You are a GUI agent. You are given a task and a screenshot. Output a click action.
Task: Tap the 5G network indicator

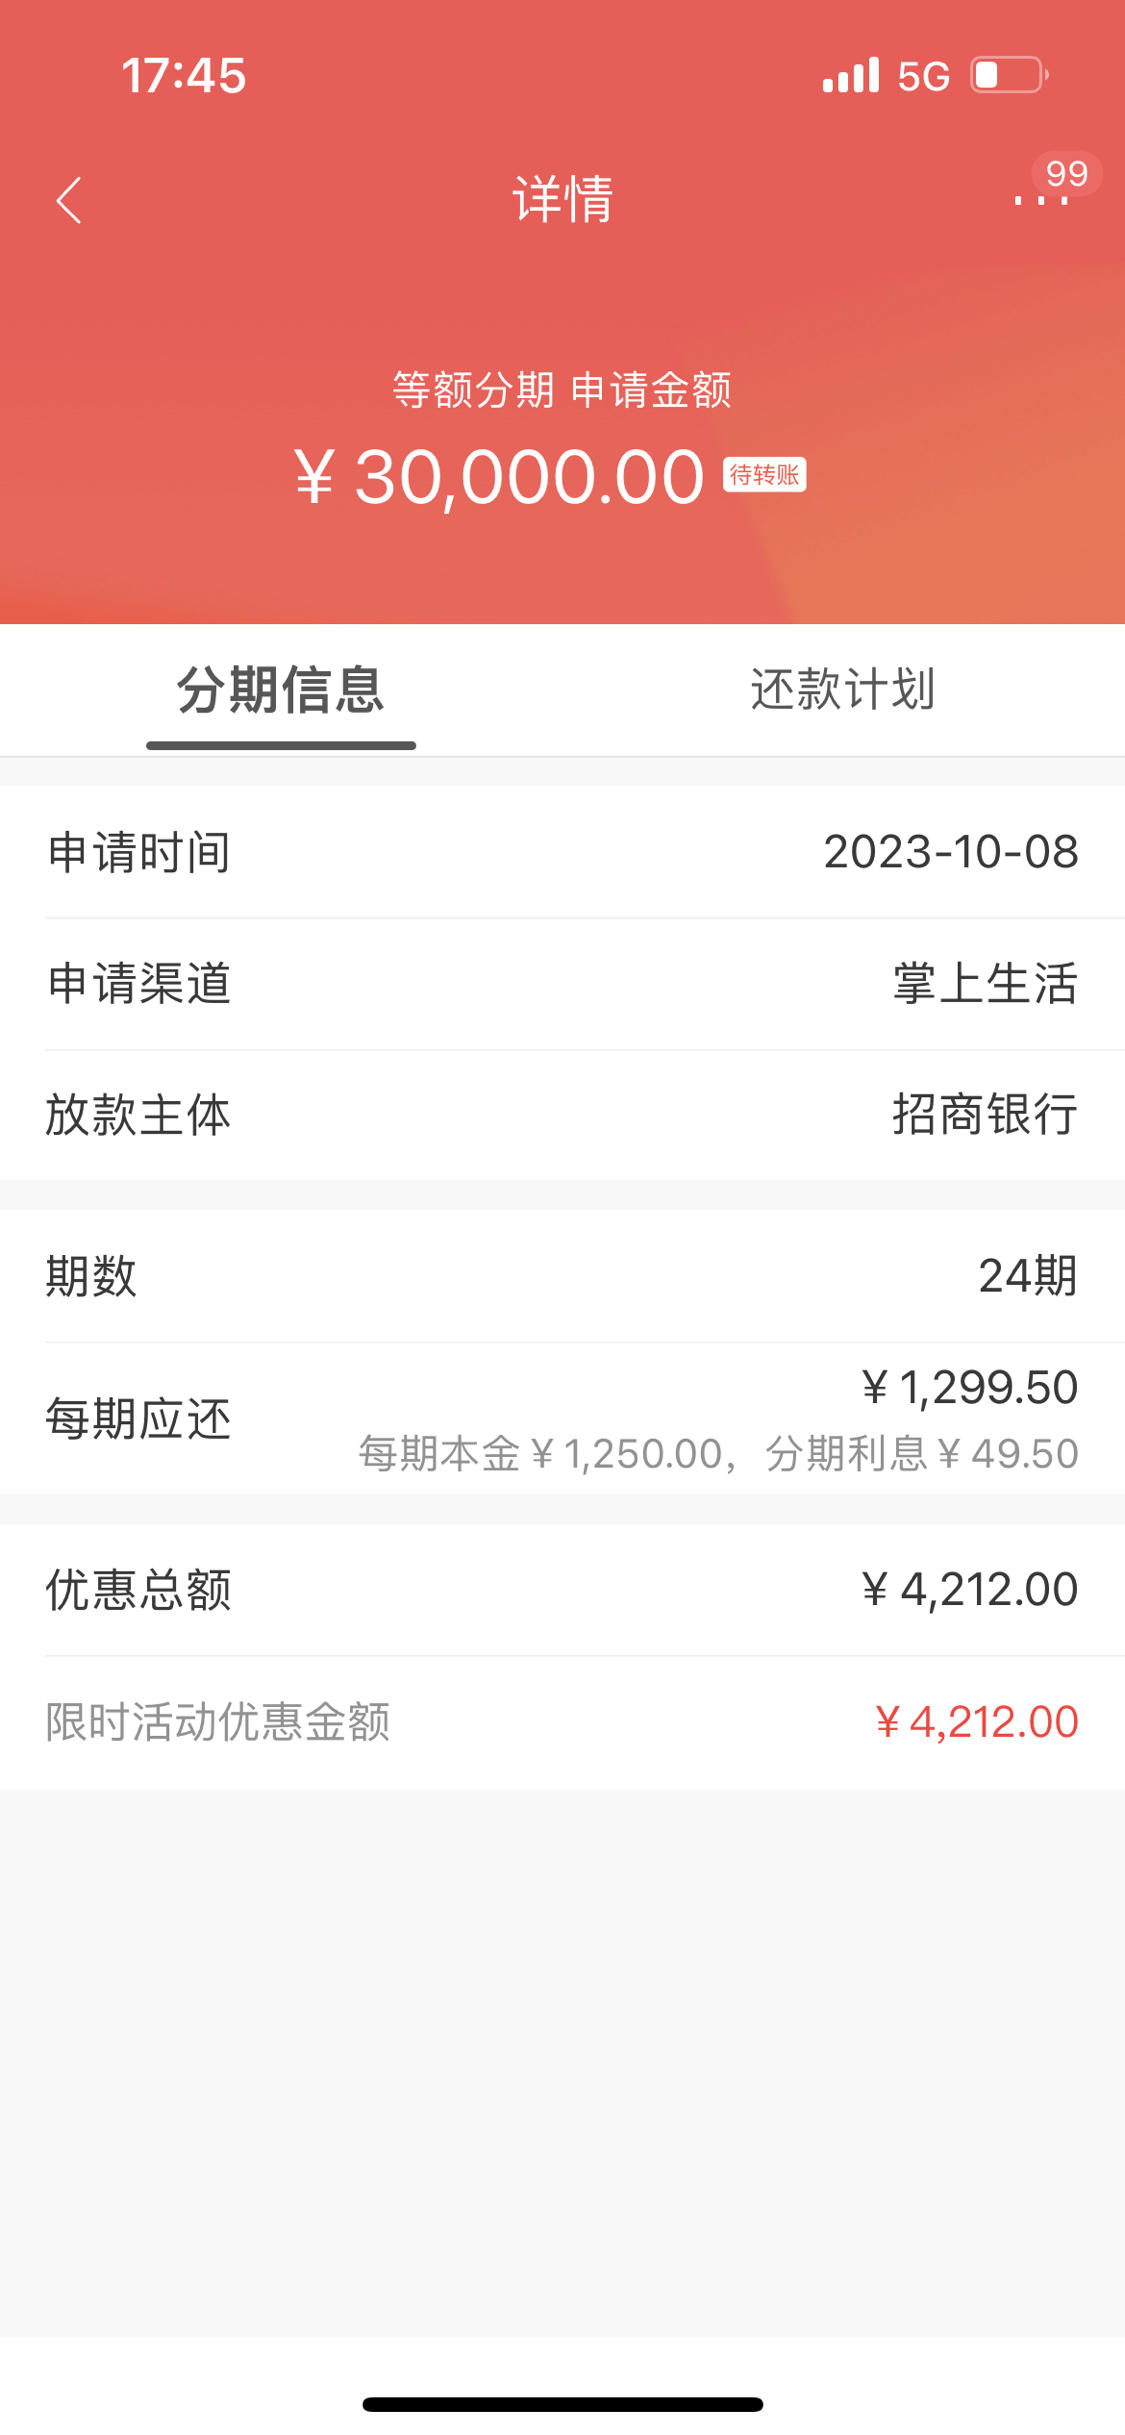pyautogui.click(x=923, y=76)
